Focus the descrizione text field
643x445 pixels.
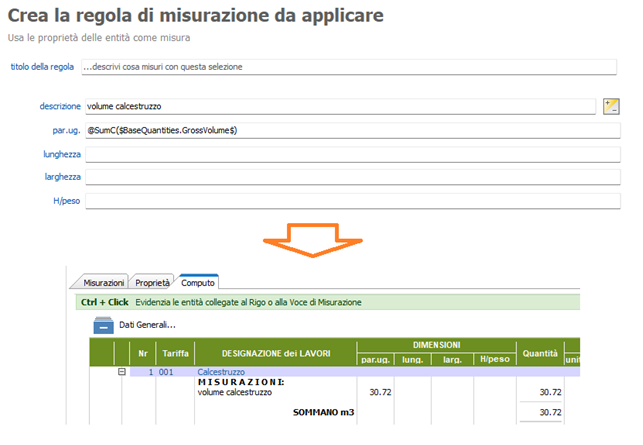click(340, 106)
